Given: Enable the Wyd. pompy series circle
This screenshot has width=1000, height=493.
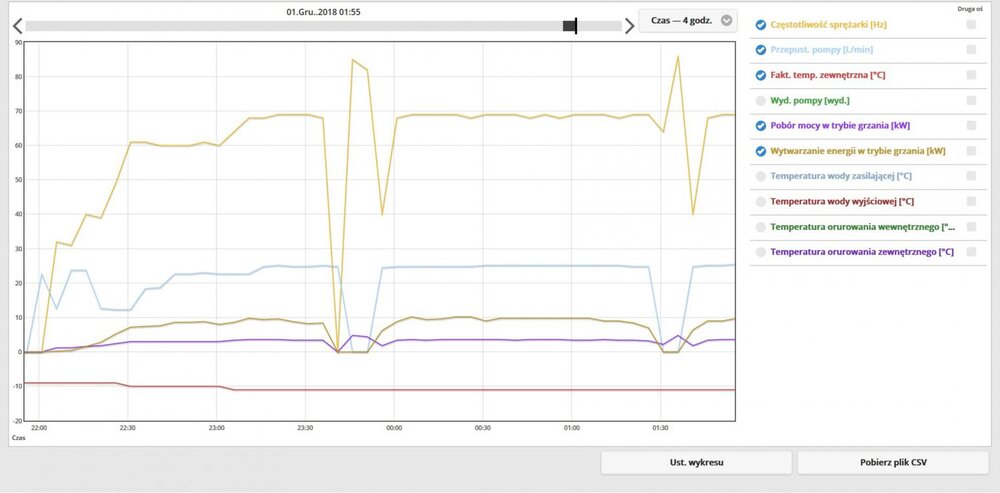Looking at the screenshot, I should coord(761,100).
